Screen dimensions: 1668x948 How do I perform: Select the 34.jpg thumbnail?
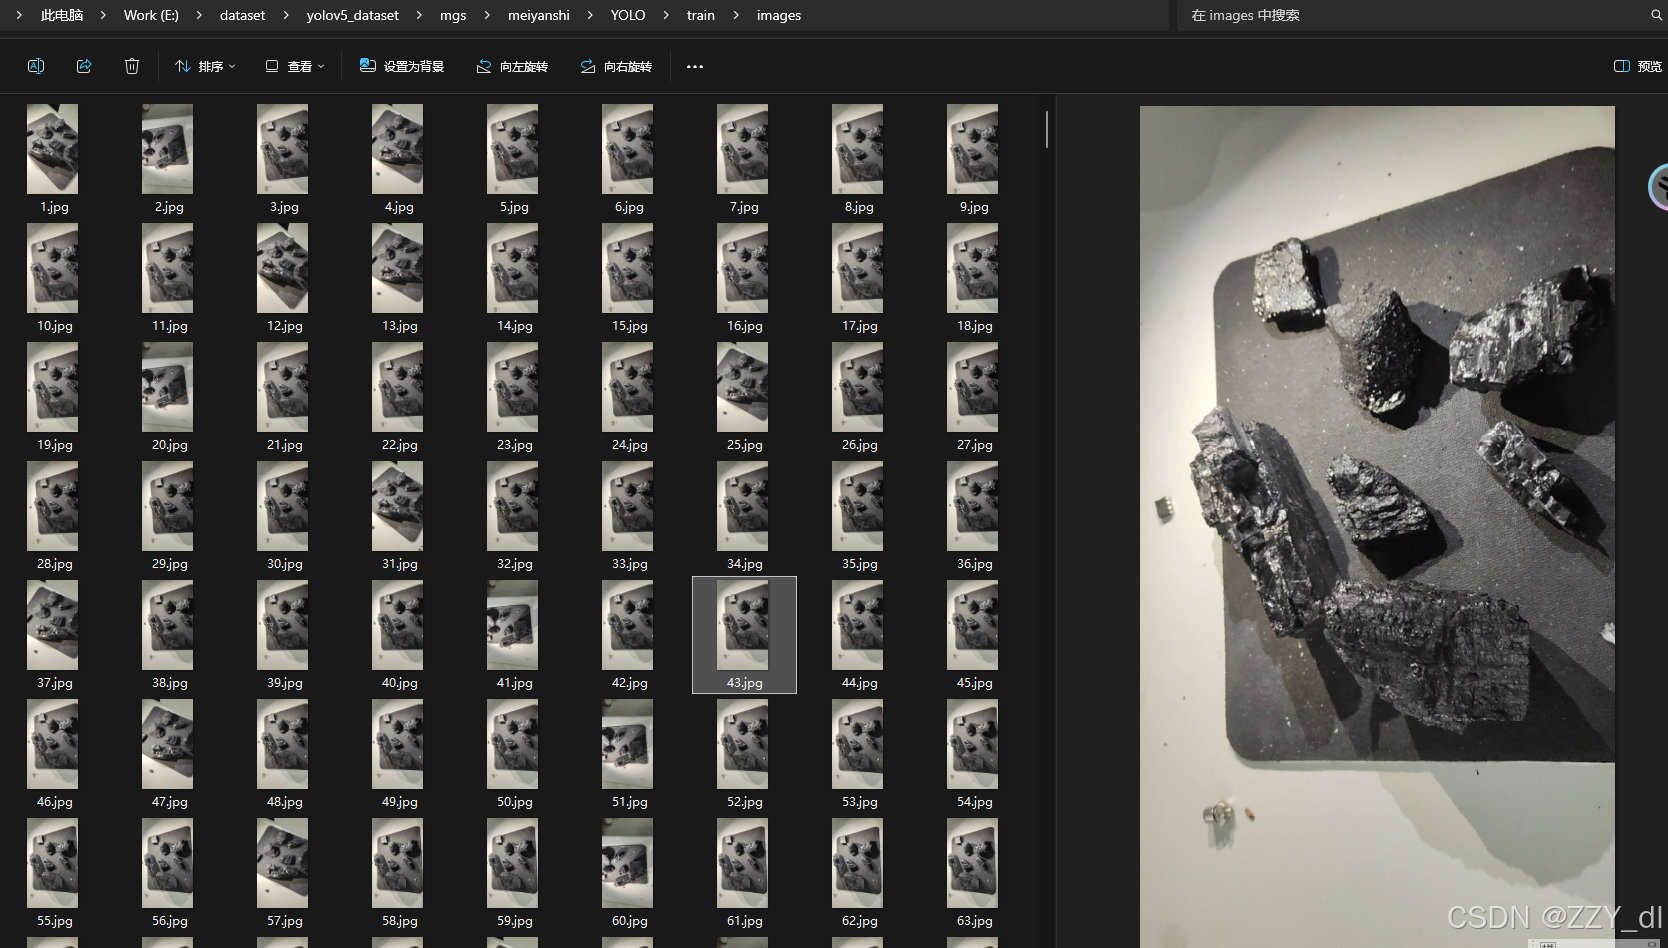coord(742,506)
